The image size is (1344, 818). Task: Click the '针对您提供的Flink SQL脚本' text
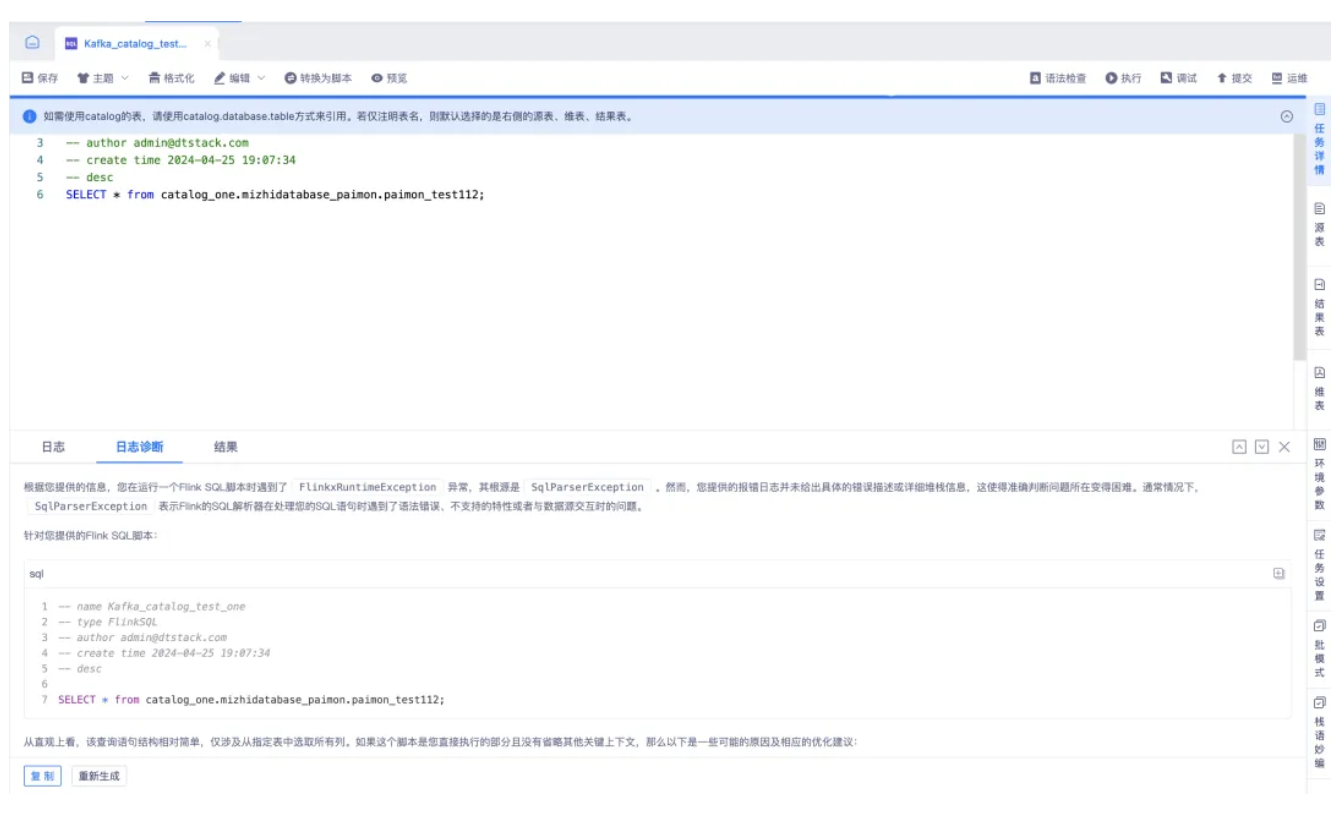pos(90,535)
